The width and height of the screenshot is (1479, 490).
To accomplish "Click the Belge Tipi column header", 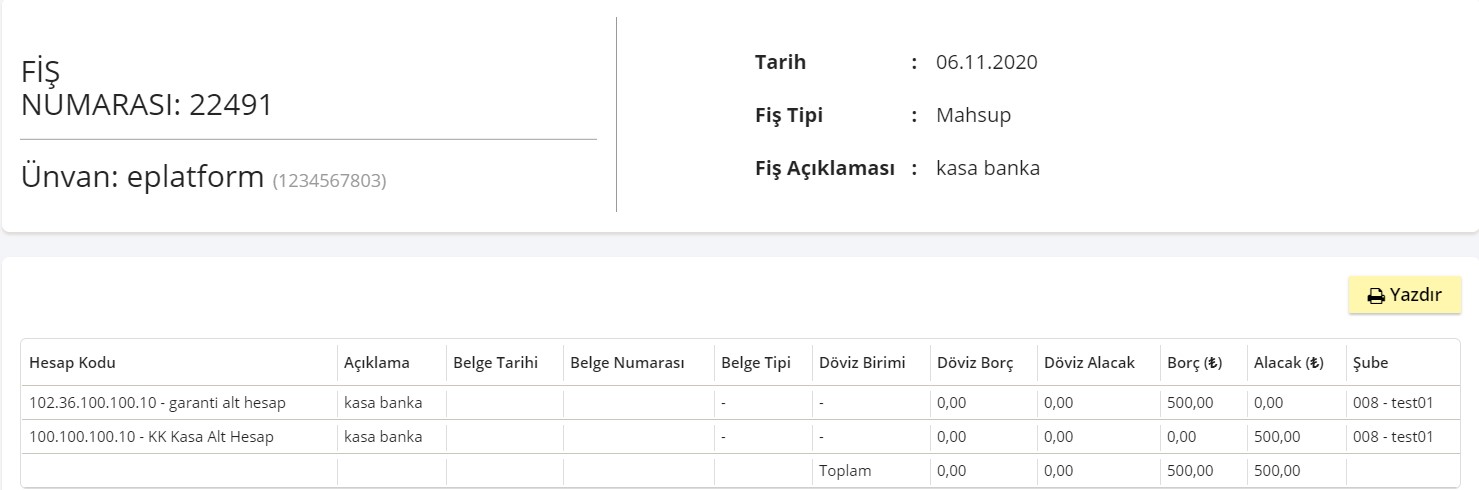I will [756, 363].
